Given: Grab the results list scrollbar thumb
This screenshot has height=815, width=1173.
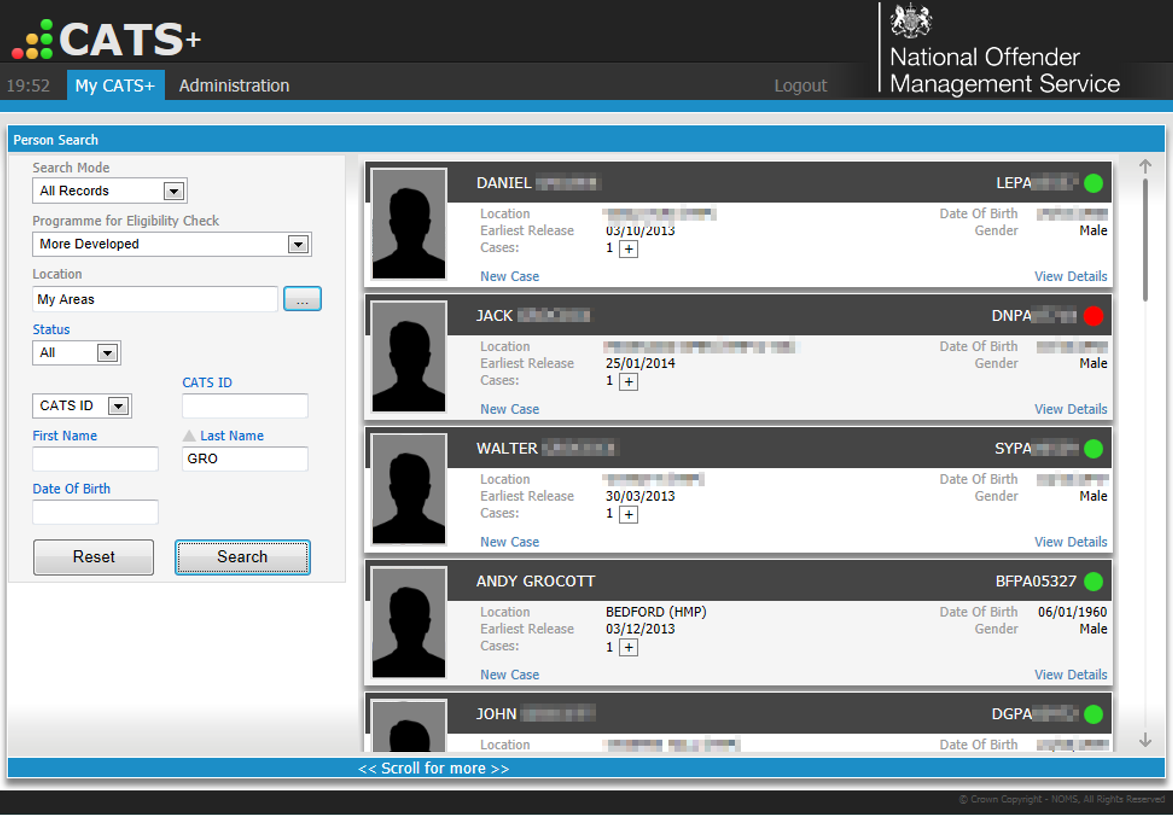Looking at the screenshot, I should point(1145,239).
